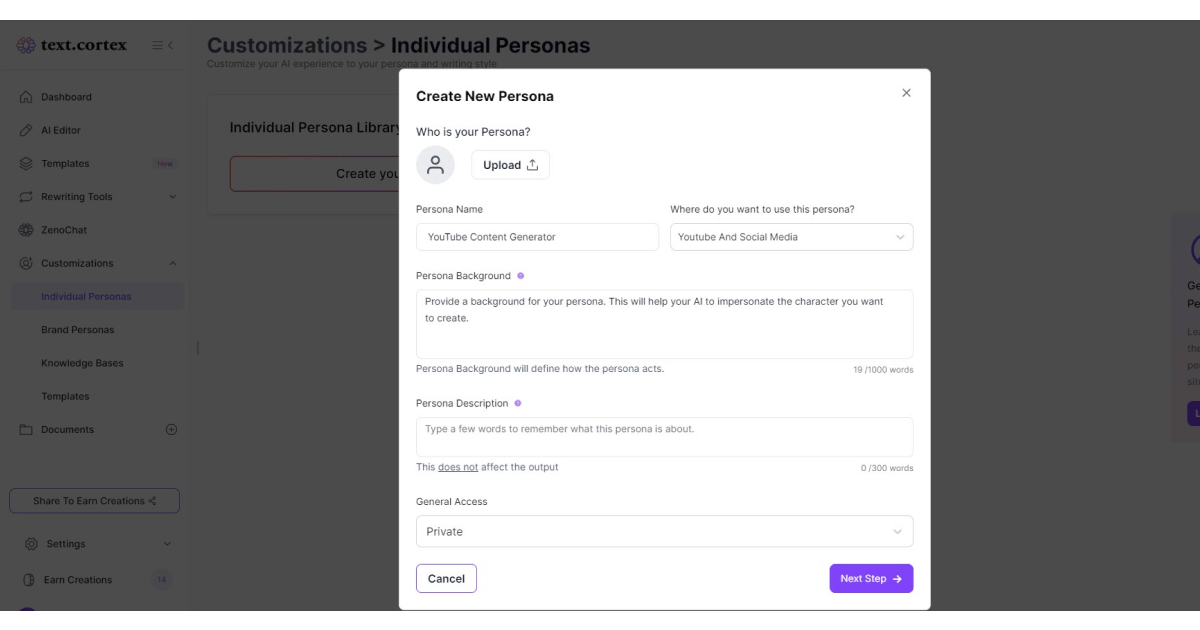1200x630 pixels.
Task: Click the Cancel button
Action: [446, 579]
